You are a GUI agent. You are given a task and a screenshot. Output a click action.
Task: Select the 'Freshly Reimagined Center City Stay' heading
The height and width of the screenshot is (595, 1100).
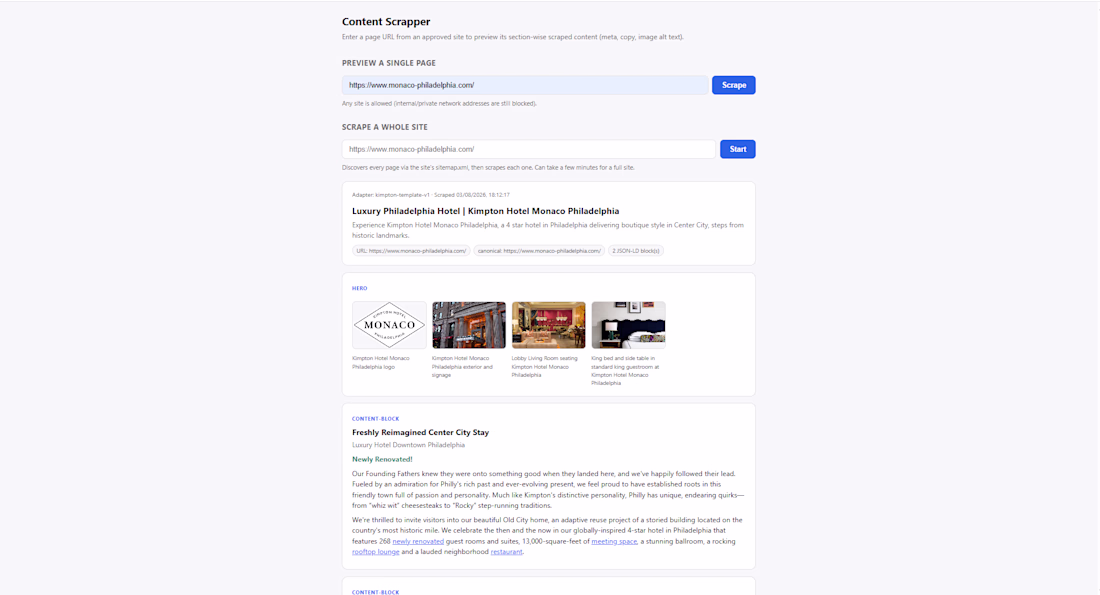click(420, 432)
